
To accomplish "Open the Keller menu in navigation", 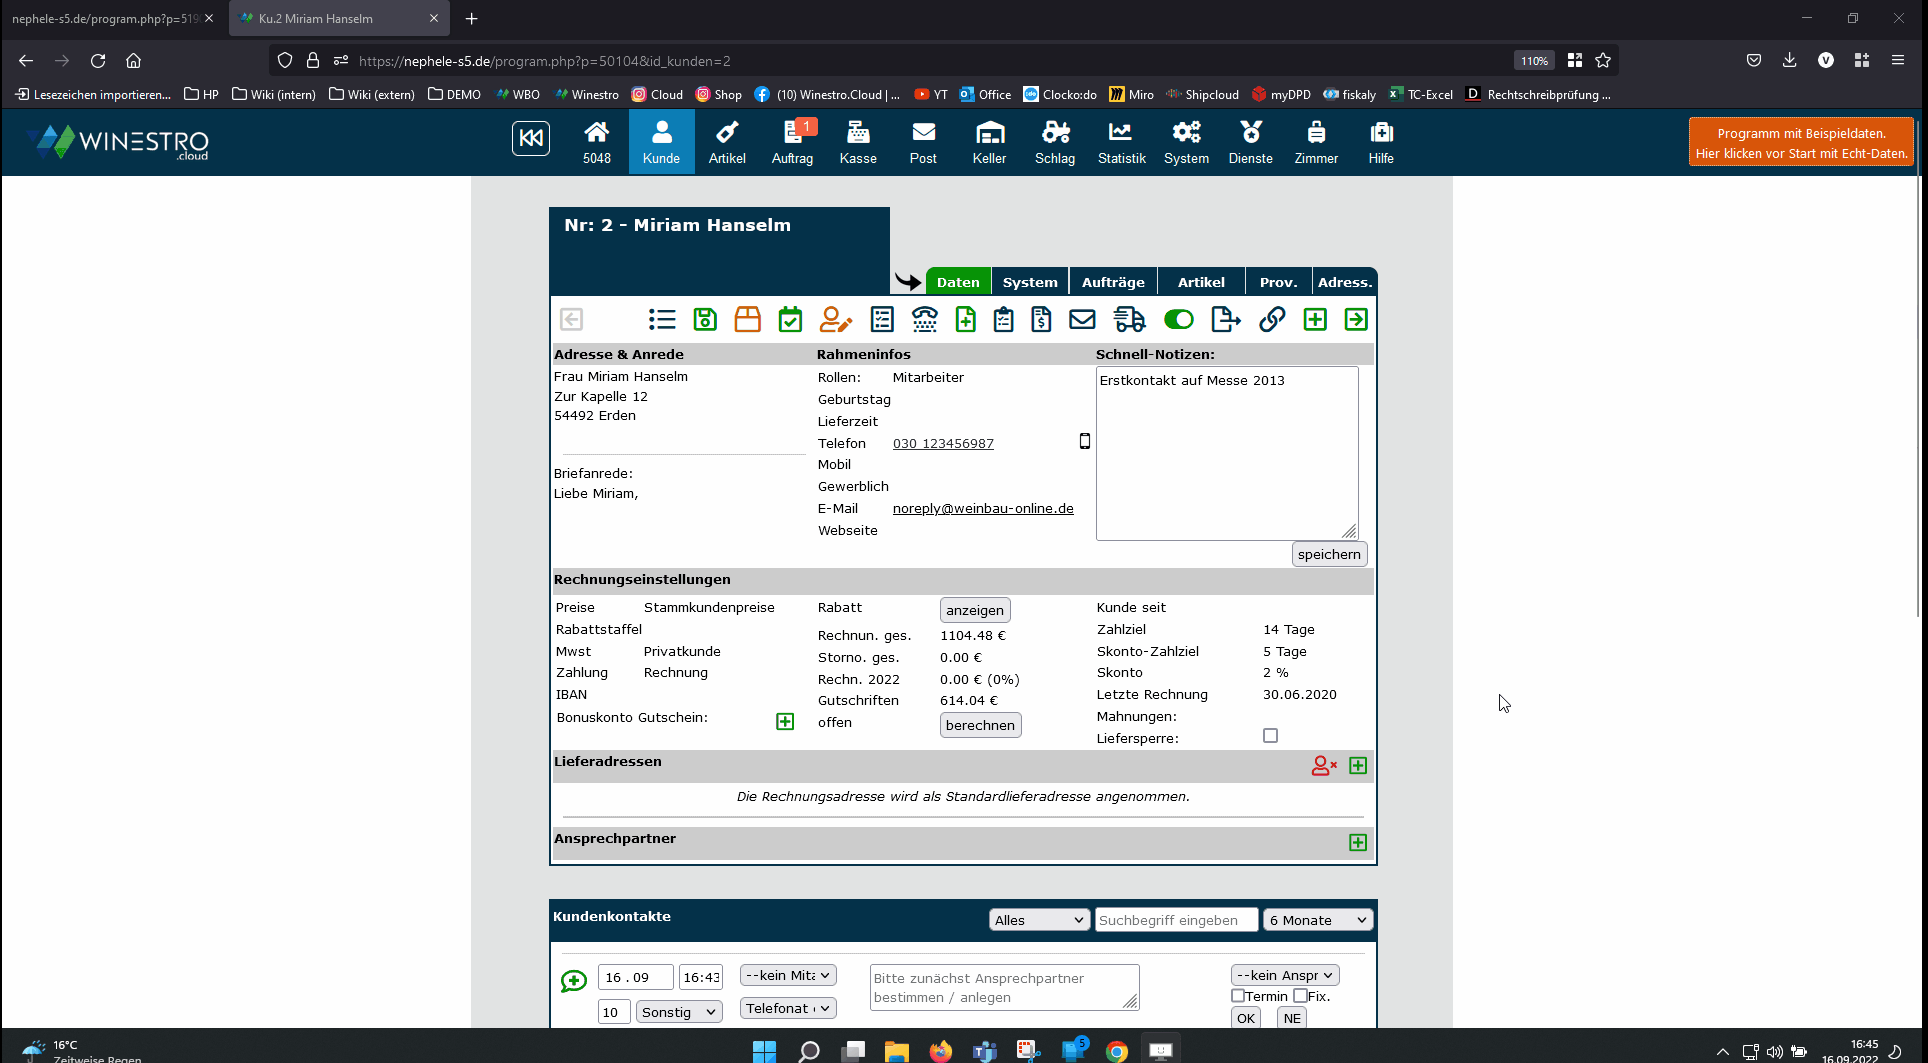I will (989, 142).
